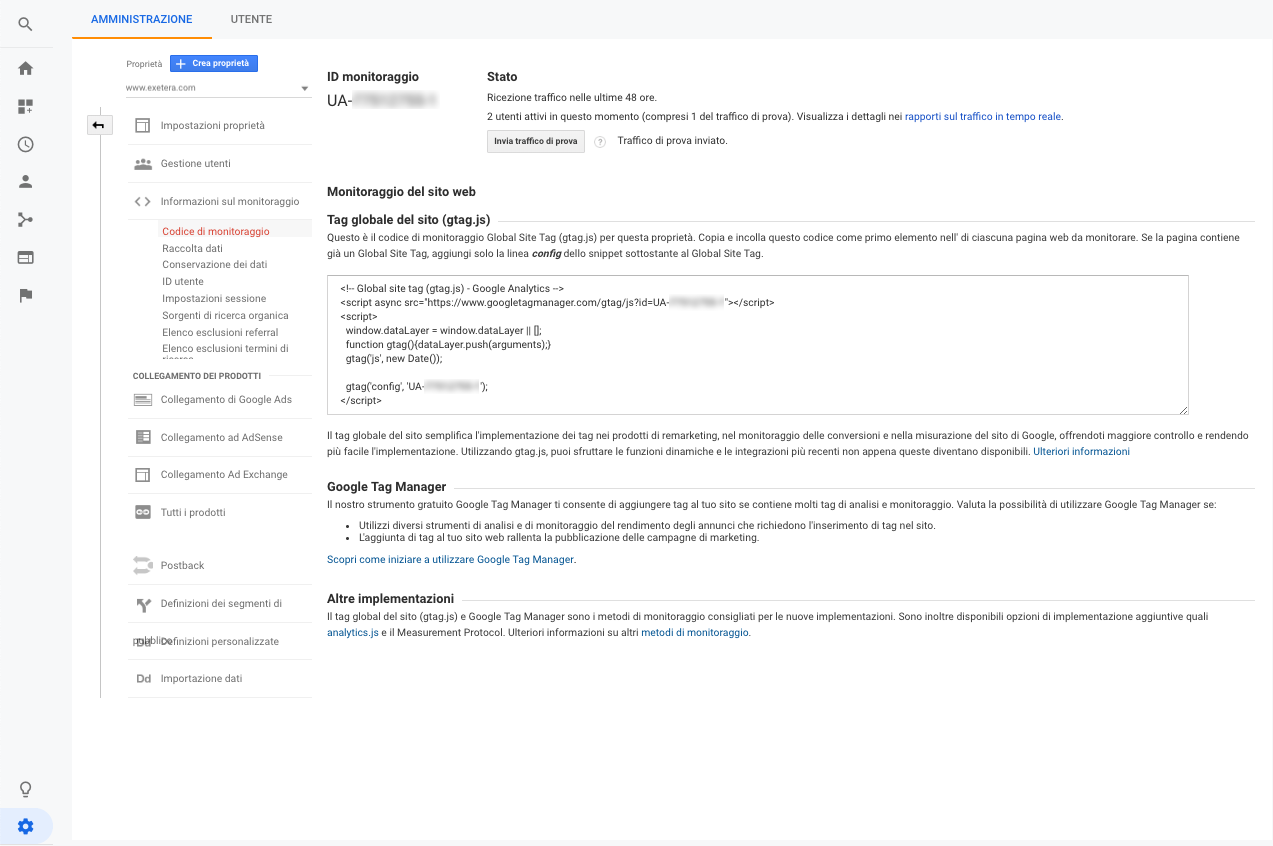The height and width of the screenshot is (846, 1273).
Task: Select Elenco esclusioni referral item
Action: click(x=220, y=333)
